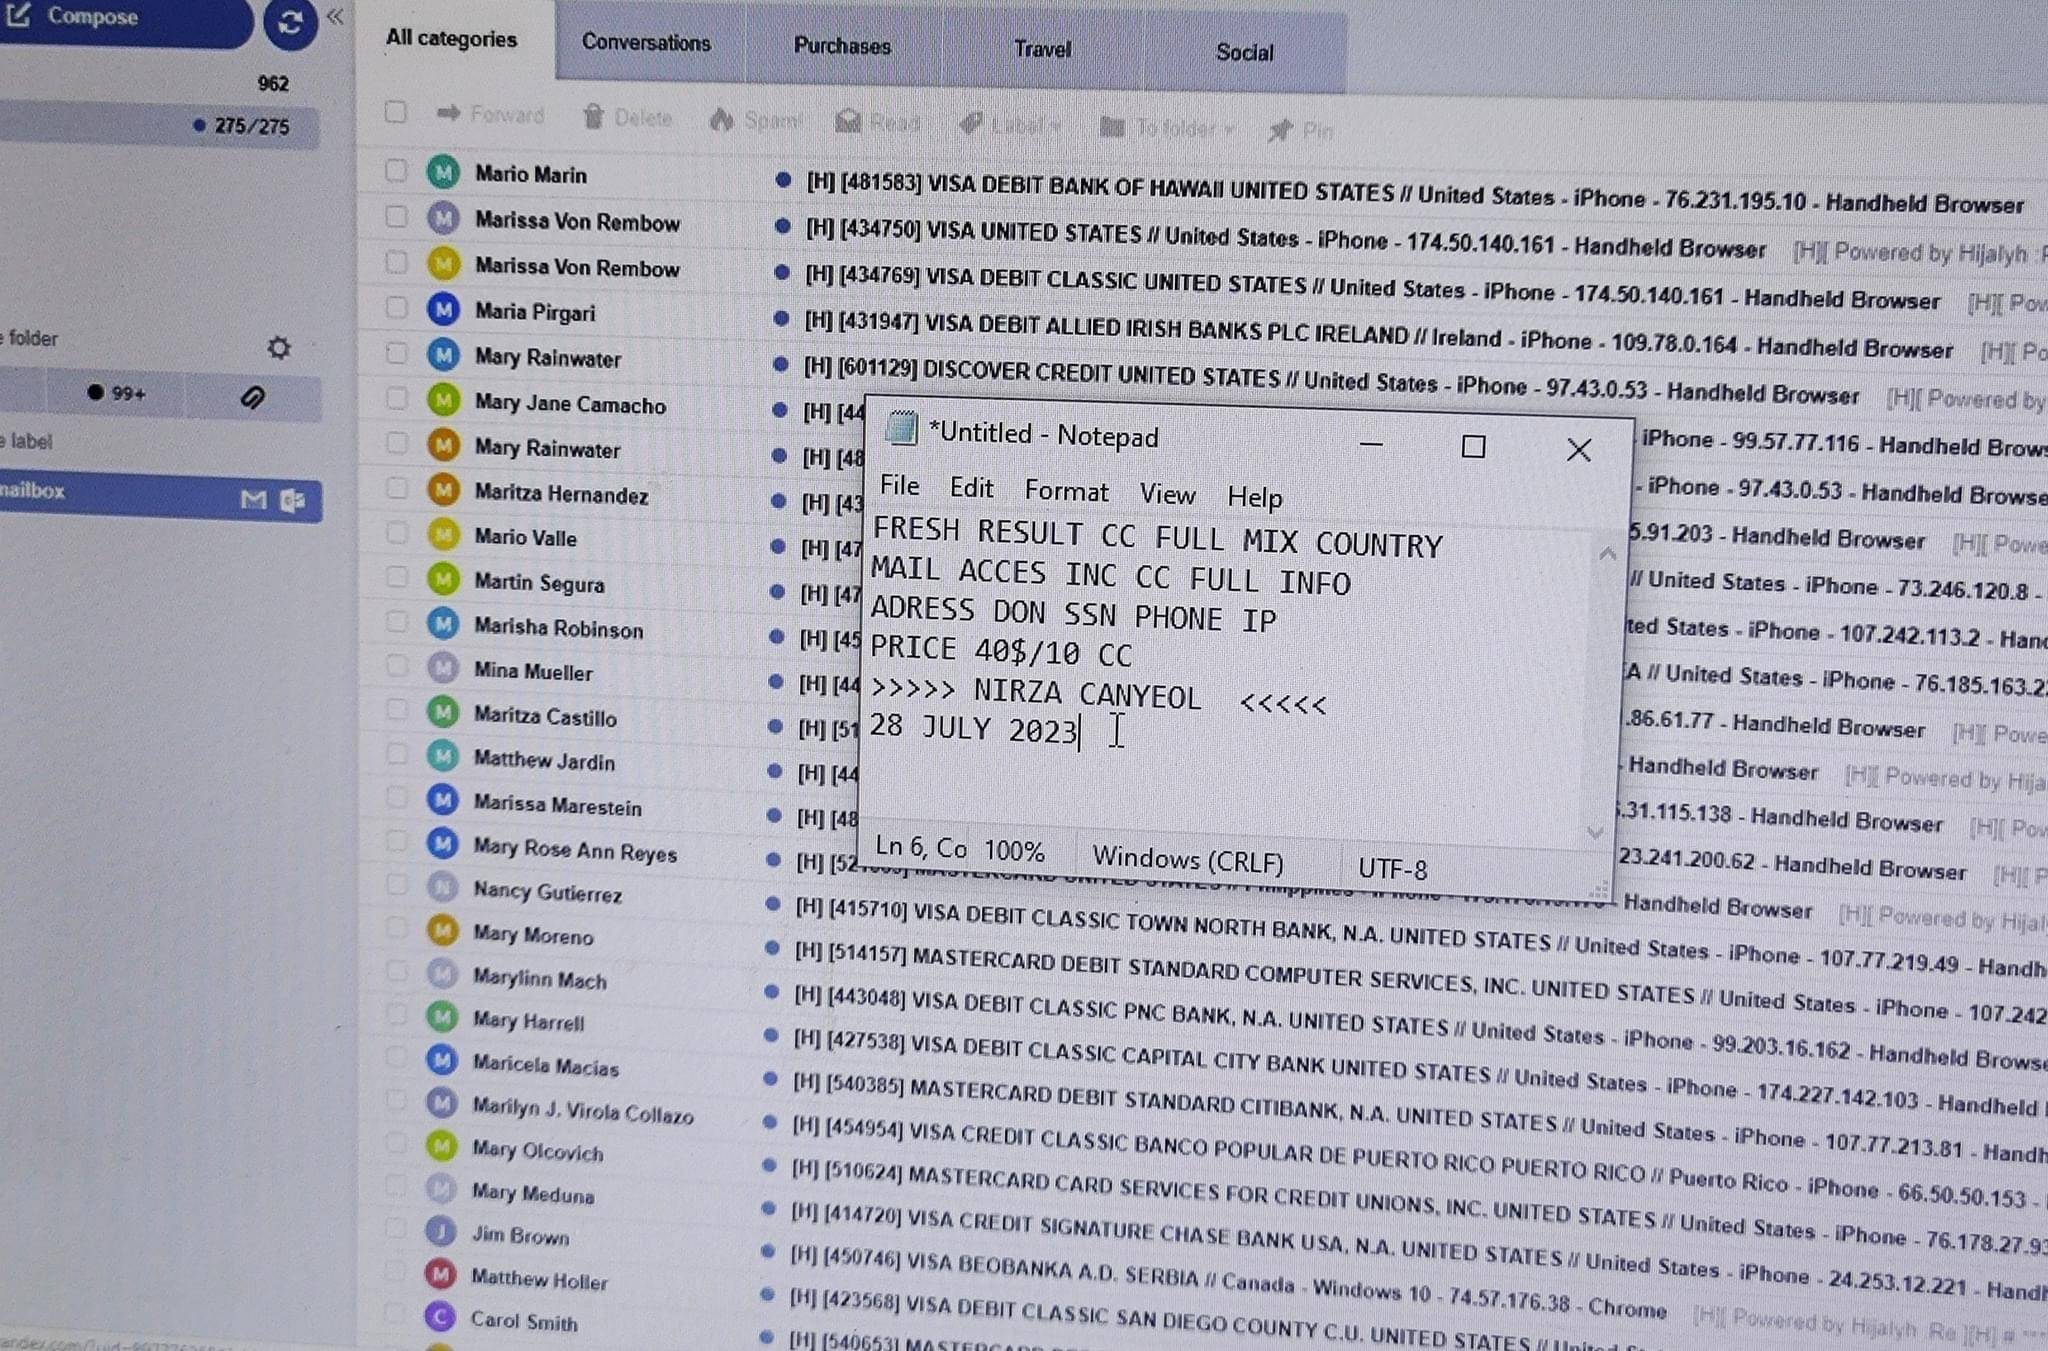The image size is (2048, 1351).
Task: Open the Edit menu in Notepad
Action: (971, 487)
